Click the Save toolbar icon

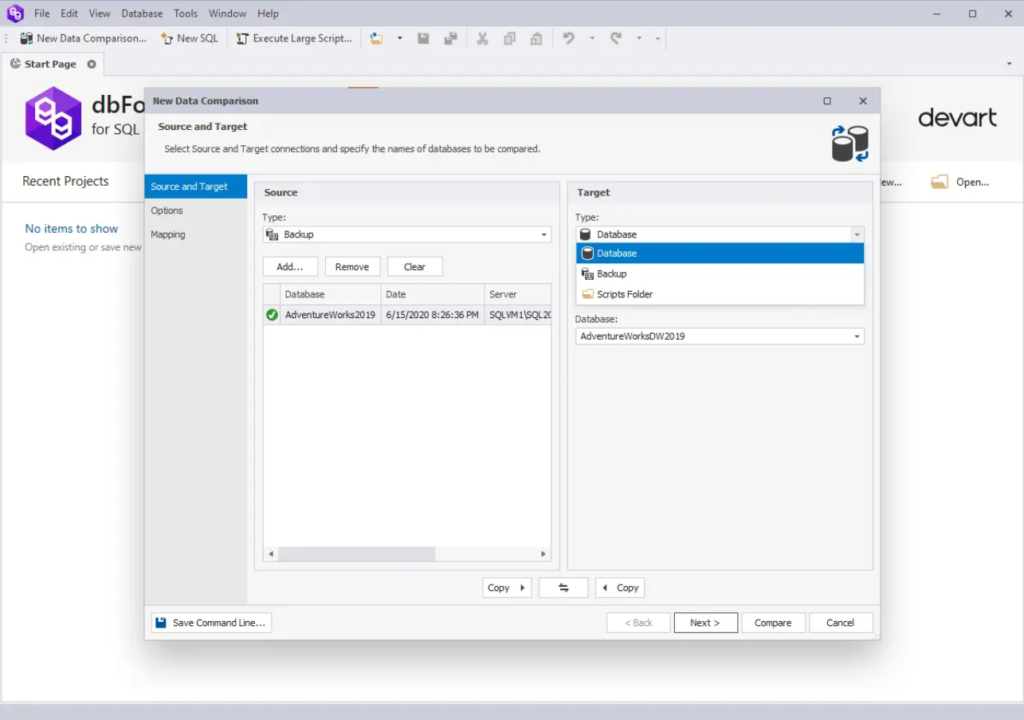coord(423,38)
